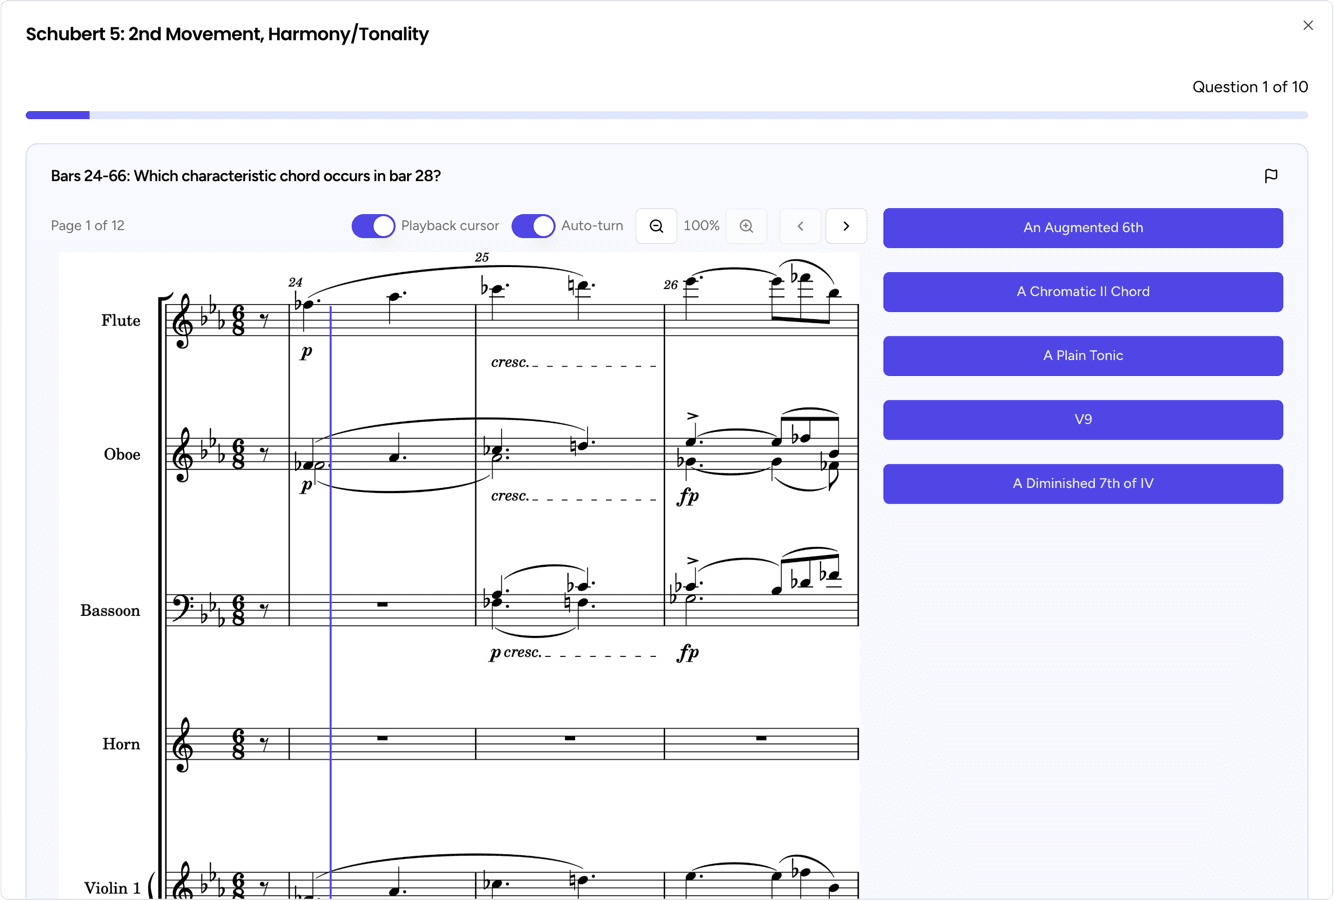Screen dimensions: 1334x900
Task: Click bar number 25 in the flute staff
Action: pyautogui.click(x=482, y=258)
